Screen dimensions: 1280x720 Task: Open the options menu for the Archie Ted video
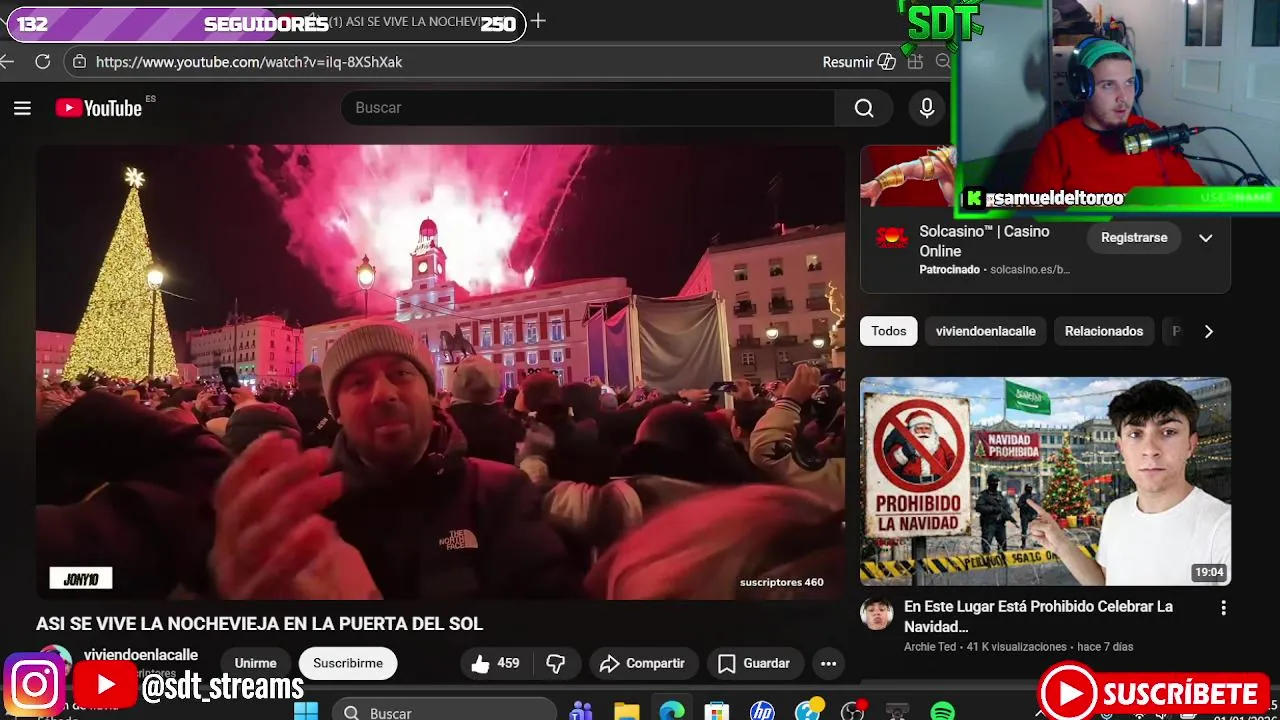pyautogui.click(x=1223, y=607)
